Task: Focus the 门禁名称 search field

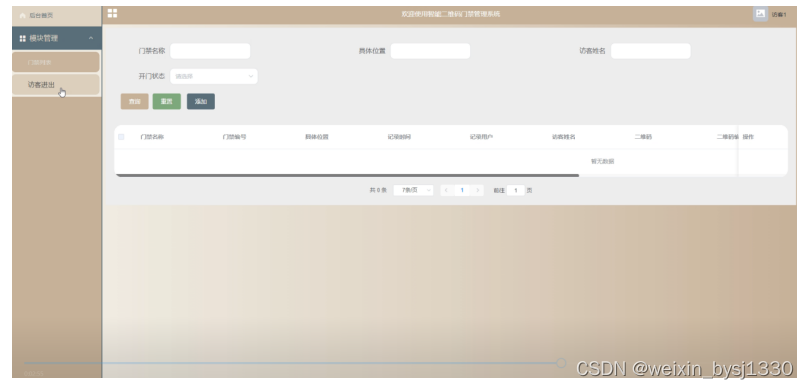Action: pos(210,51)
